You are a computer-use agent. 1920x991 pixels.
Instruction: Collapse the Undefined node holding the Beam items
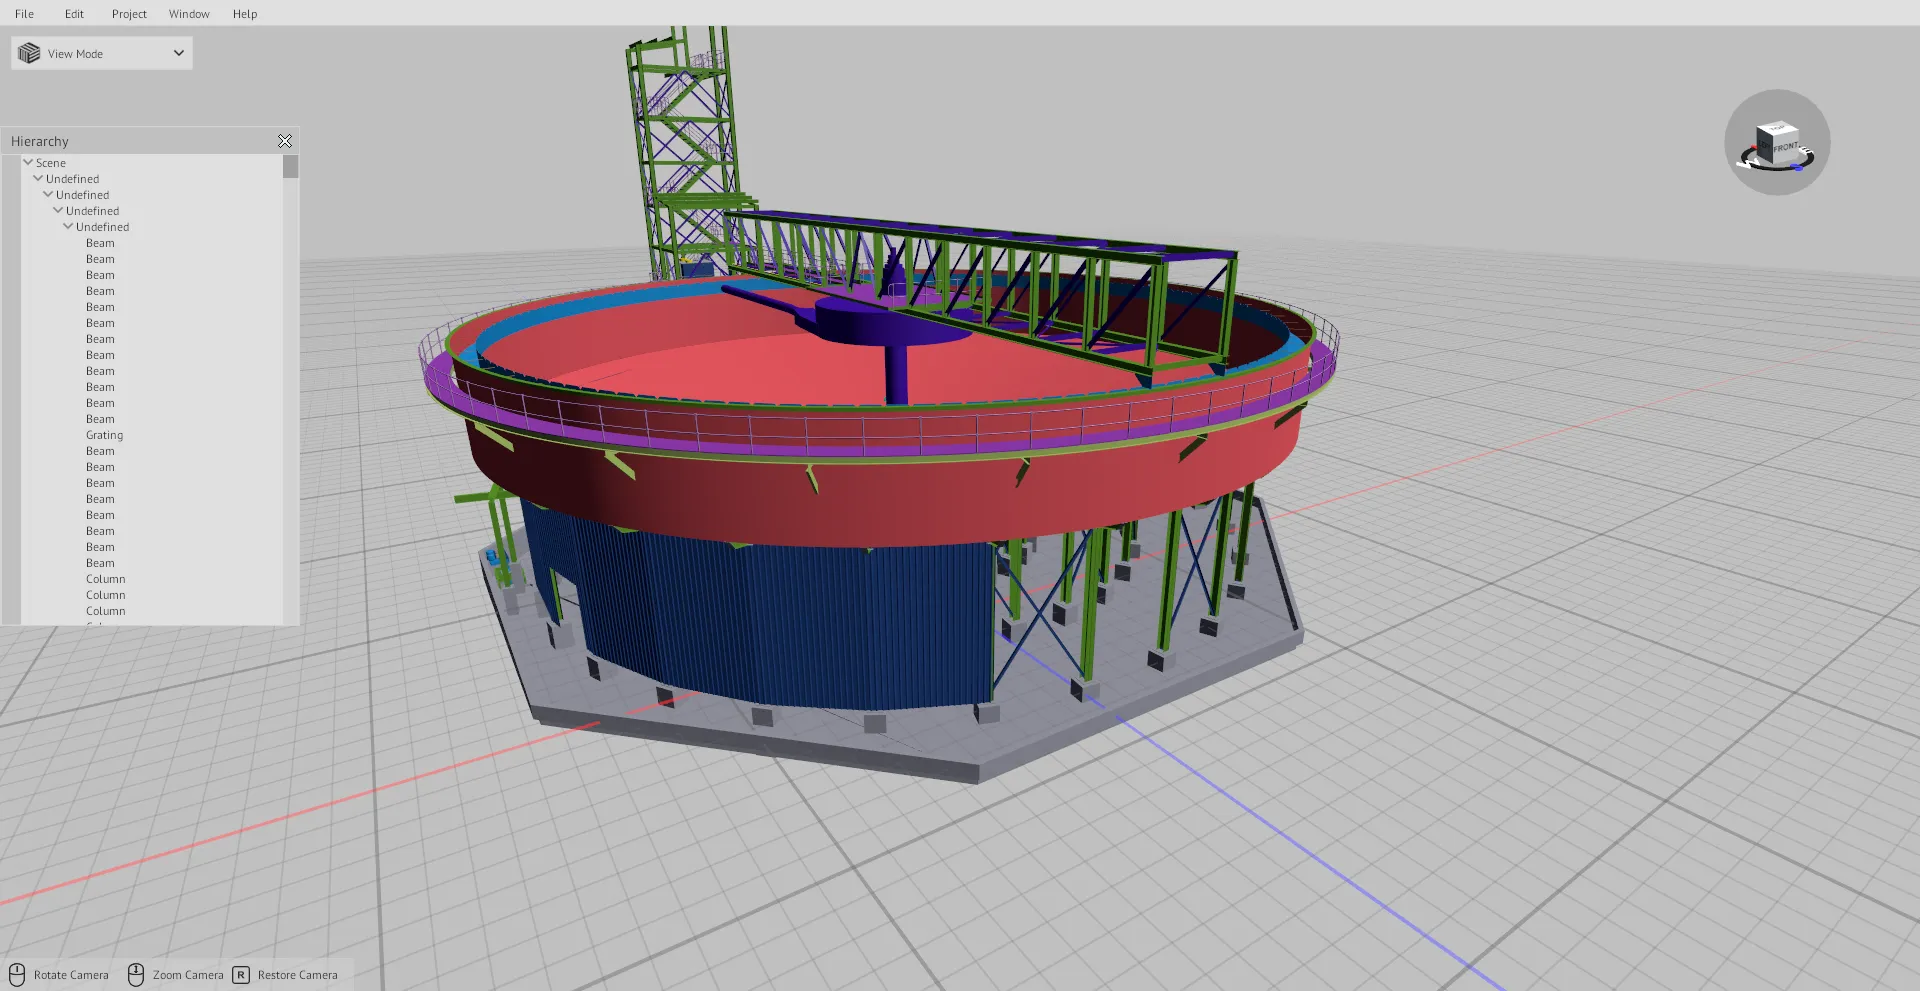(68, 226)
